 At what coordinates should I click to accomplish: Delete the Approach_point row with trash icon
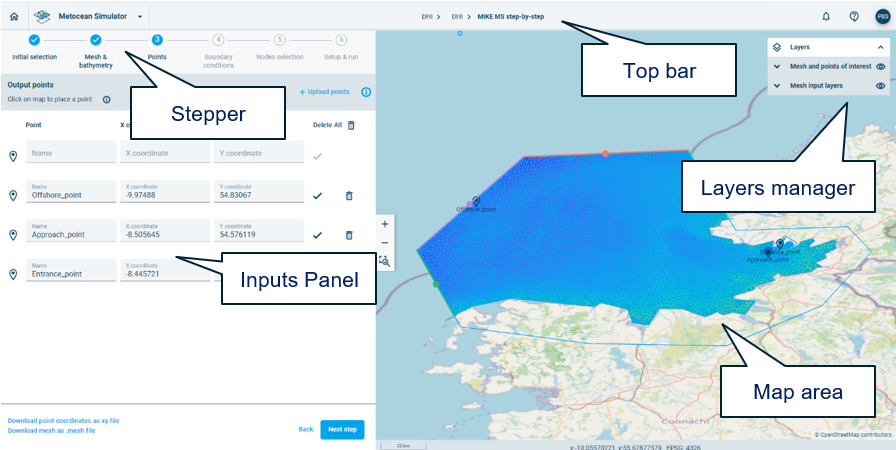point(349,235)
